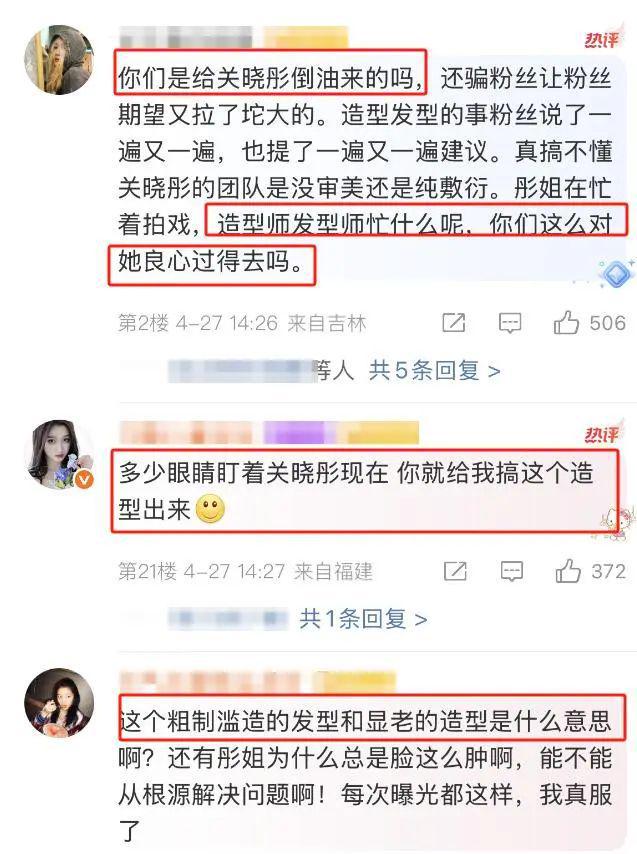Tap the orange verified V badge
The image size is (637, 854).
[x=84, y=480]
